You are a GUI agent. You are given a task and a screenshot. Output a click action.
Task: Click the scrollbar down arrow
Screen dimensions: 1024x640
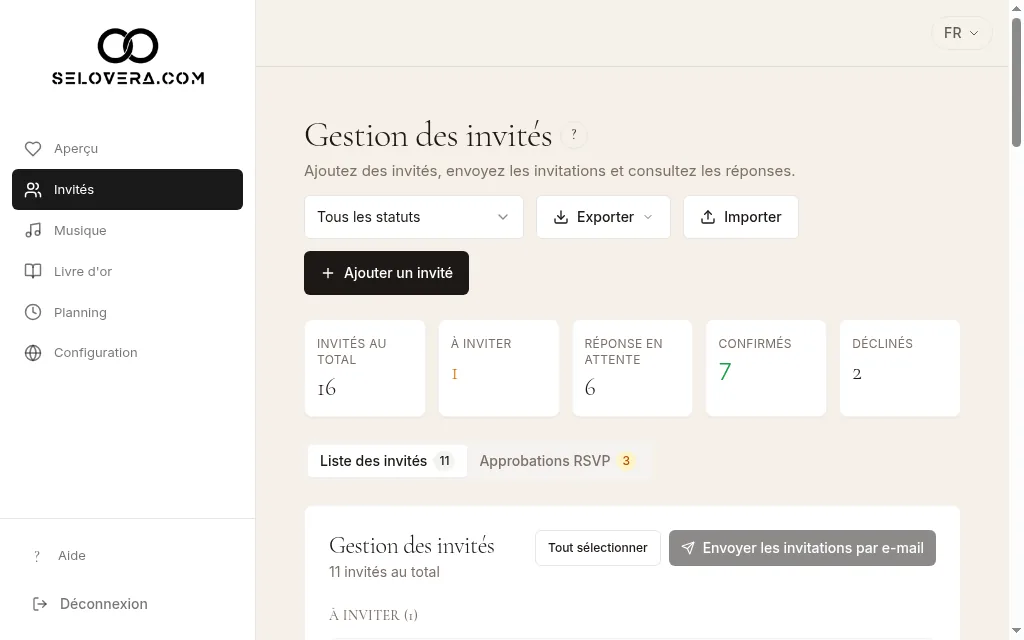(x=1016, y=632)
